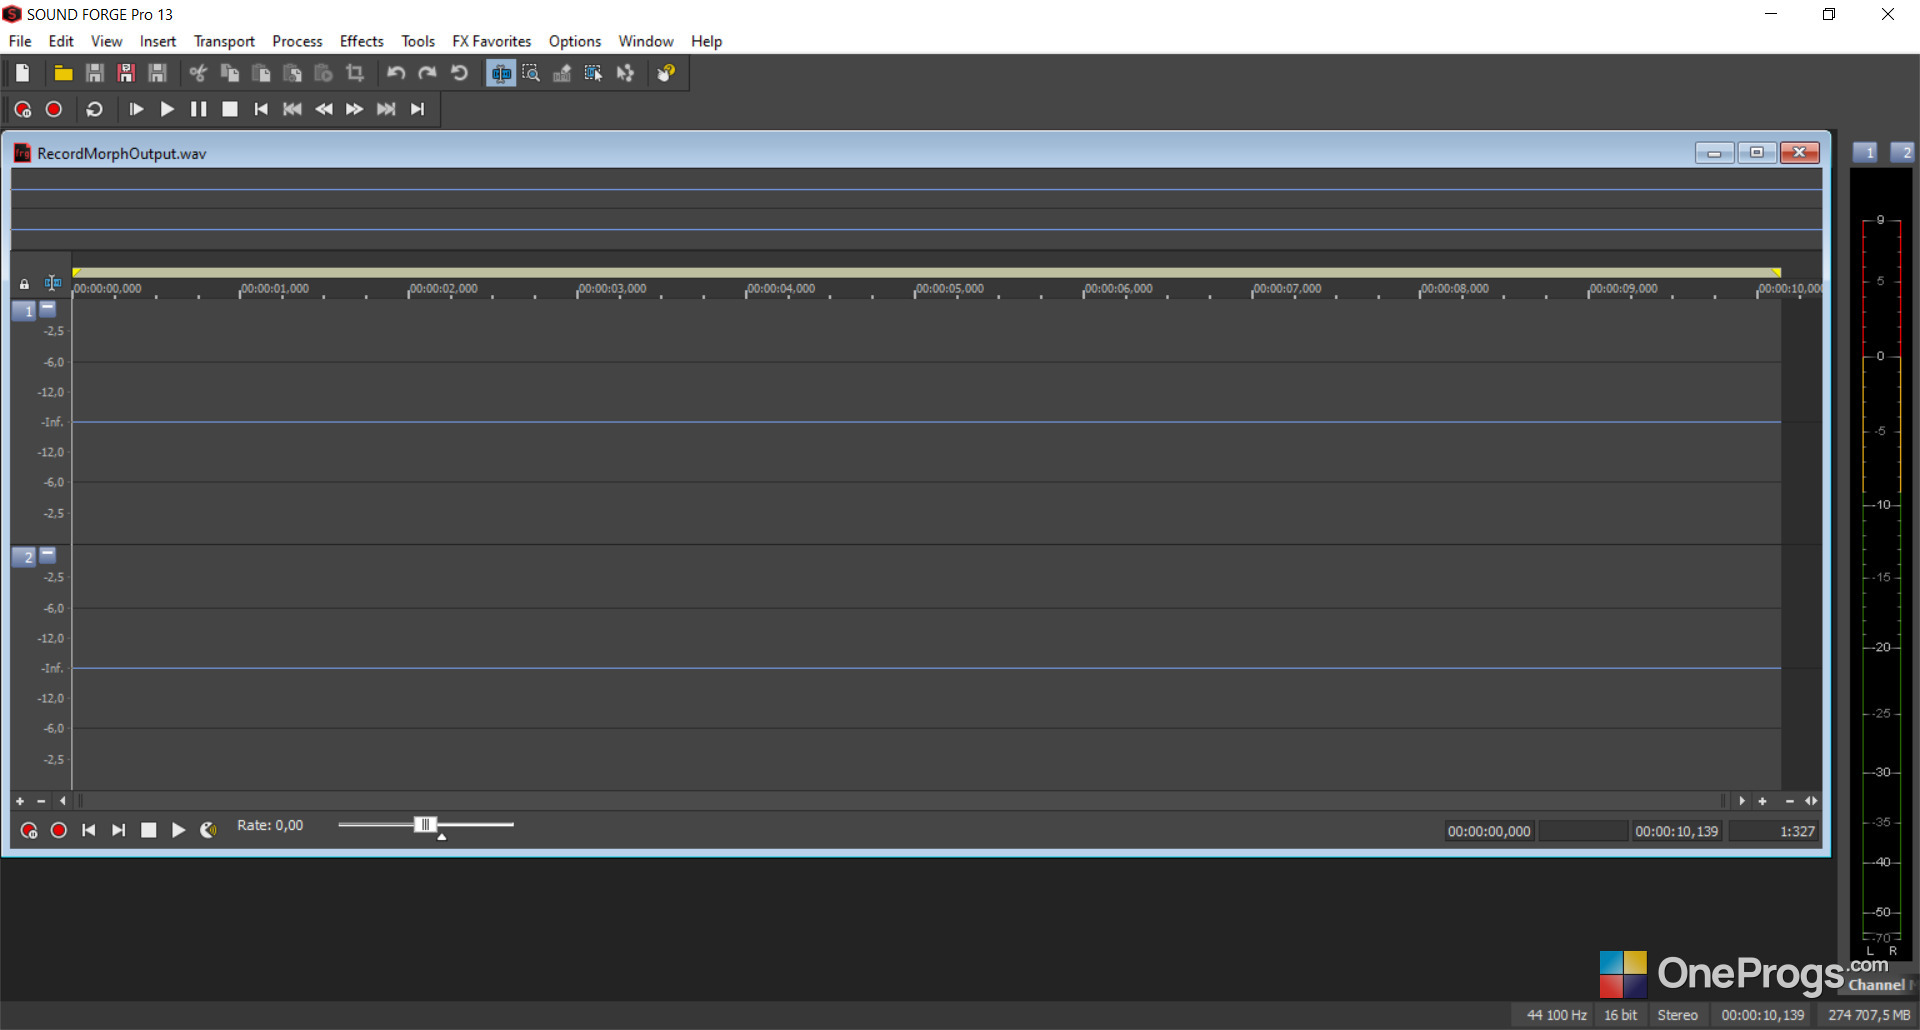This screenshot has height=1030, width=1920.
Task: Click 44 100 Hz status bar entry
Action: tap(1556, 1015)
